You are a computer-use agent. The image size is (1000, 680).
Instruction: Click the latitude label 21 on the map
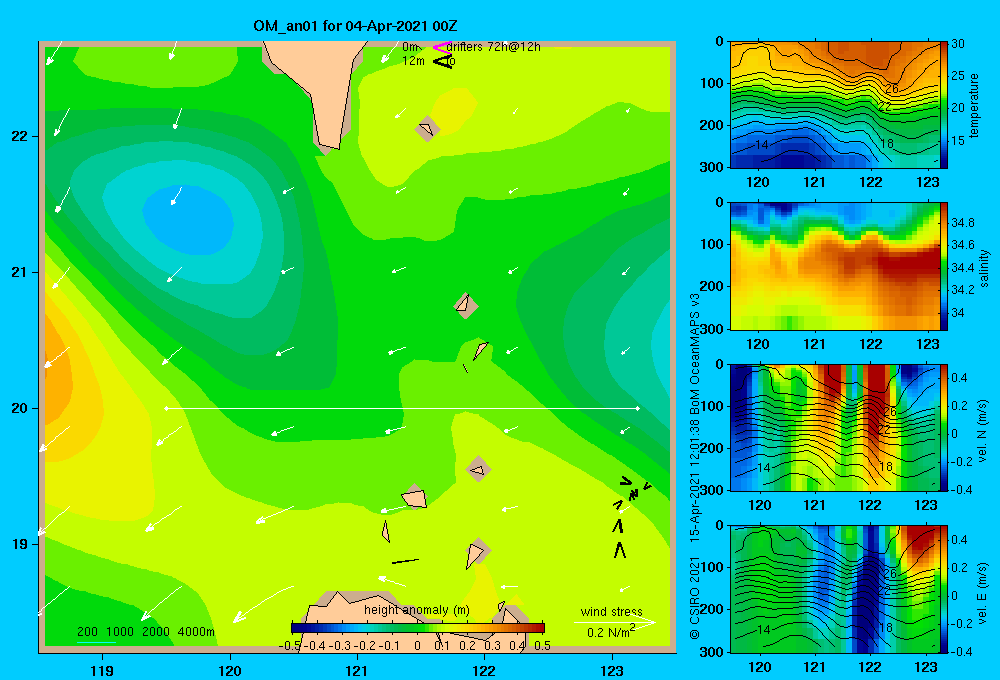(20, 272)
